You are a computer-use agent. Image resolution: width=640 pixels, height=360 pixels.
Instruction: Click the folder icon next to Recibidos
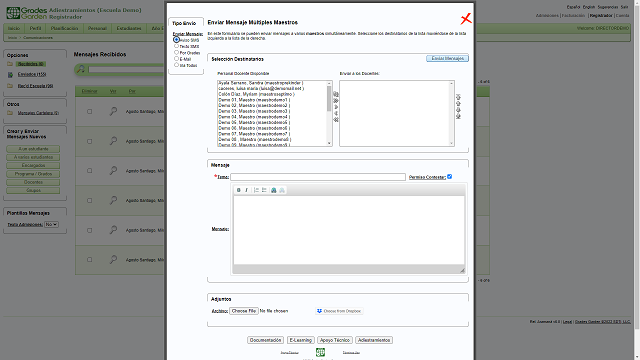(10, 64)
